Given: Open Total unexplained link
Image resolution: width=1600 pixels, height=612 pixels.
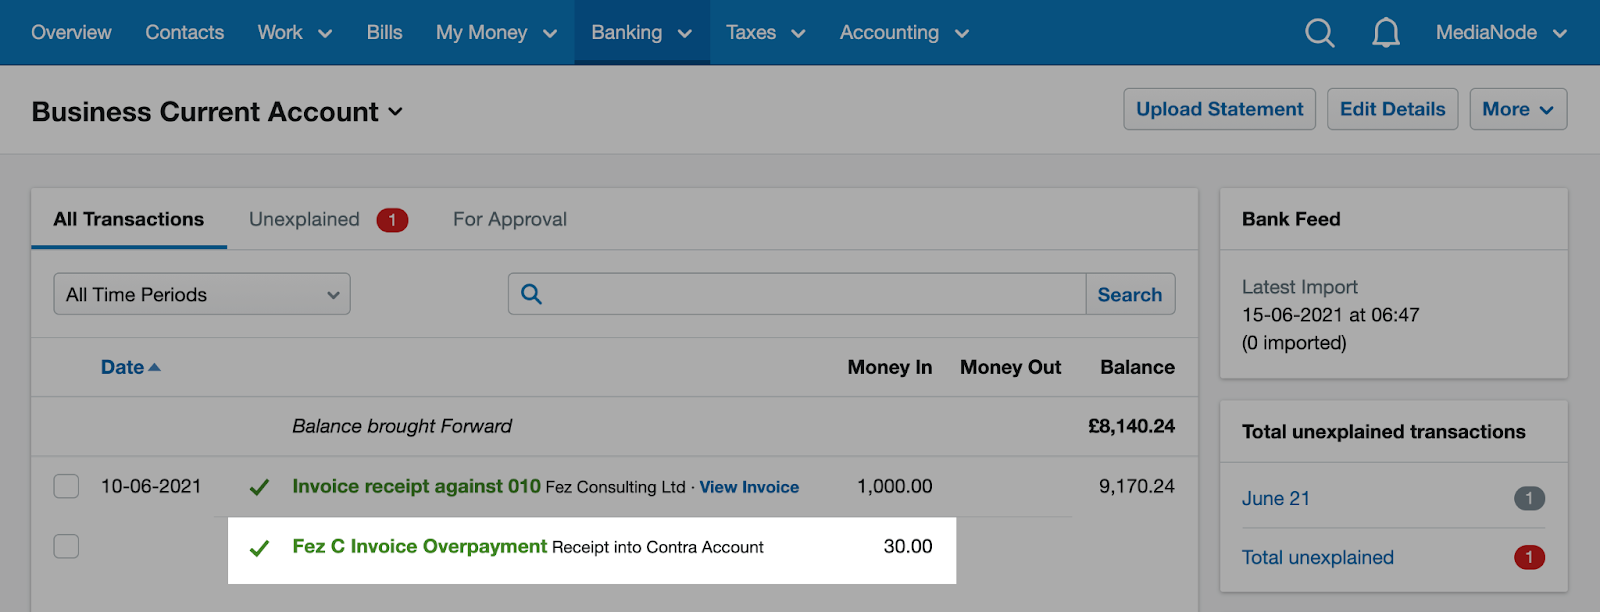Looking at the screenshot, I should [x=1318, y=557].
